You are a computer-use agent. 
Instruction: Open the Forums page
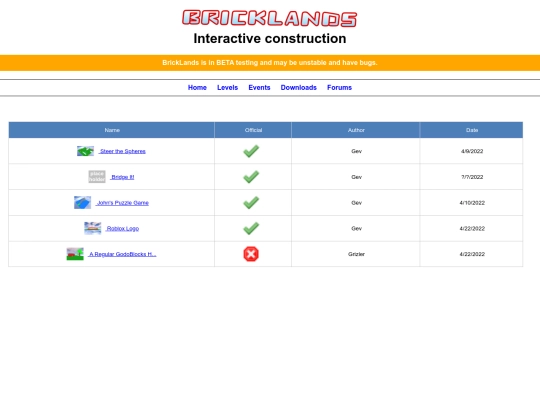point(339,87)
